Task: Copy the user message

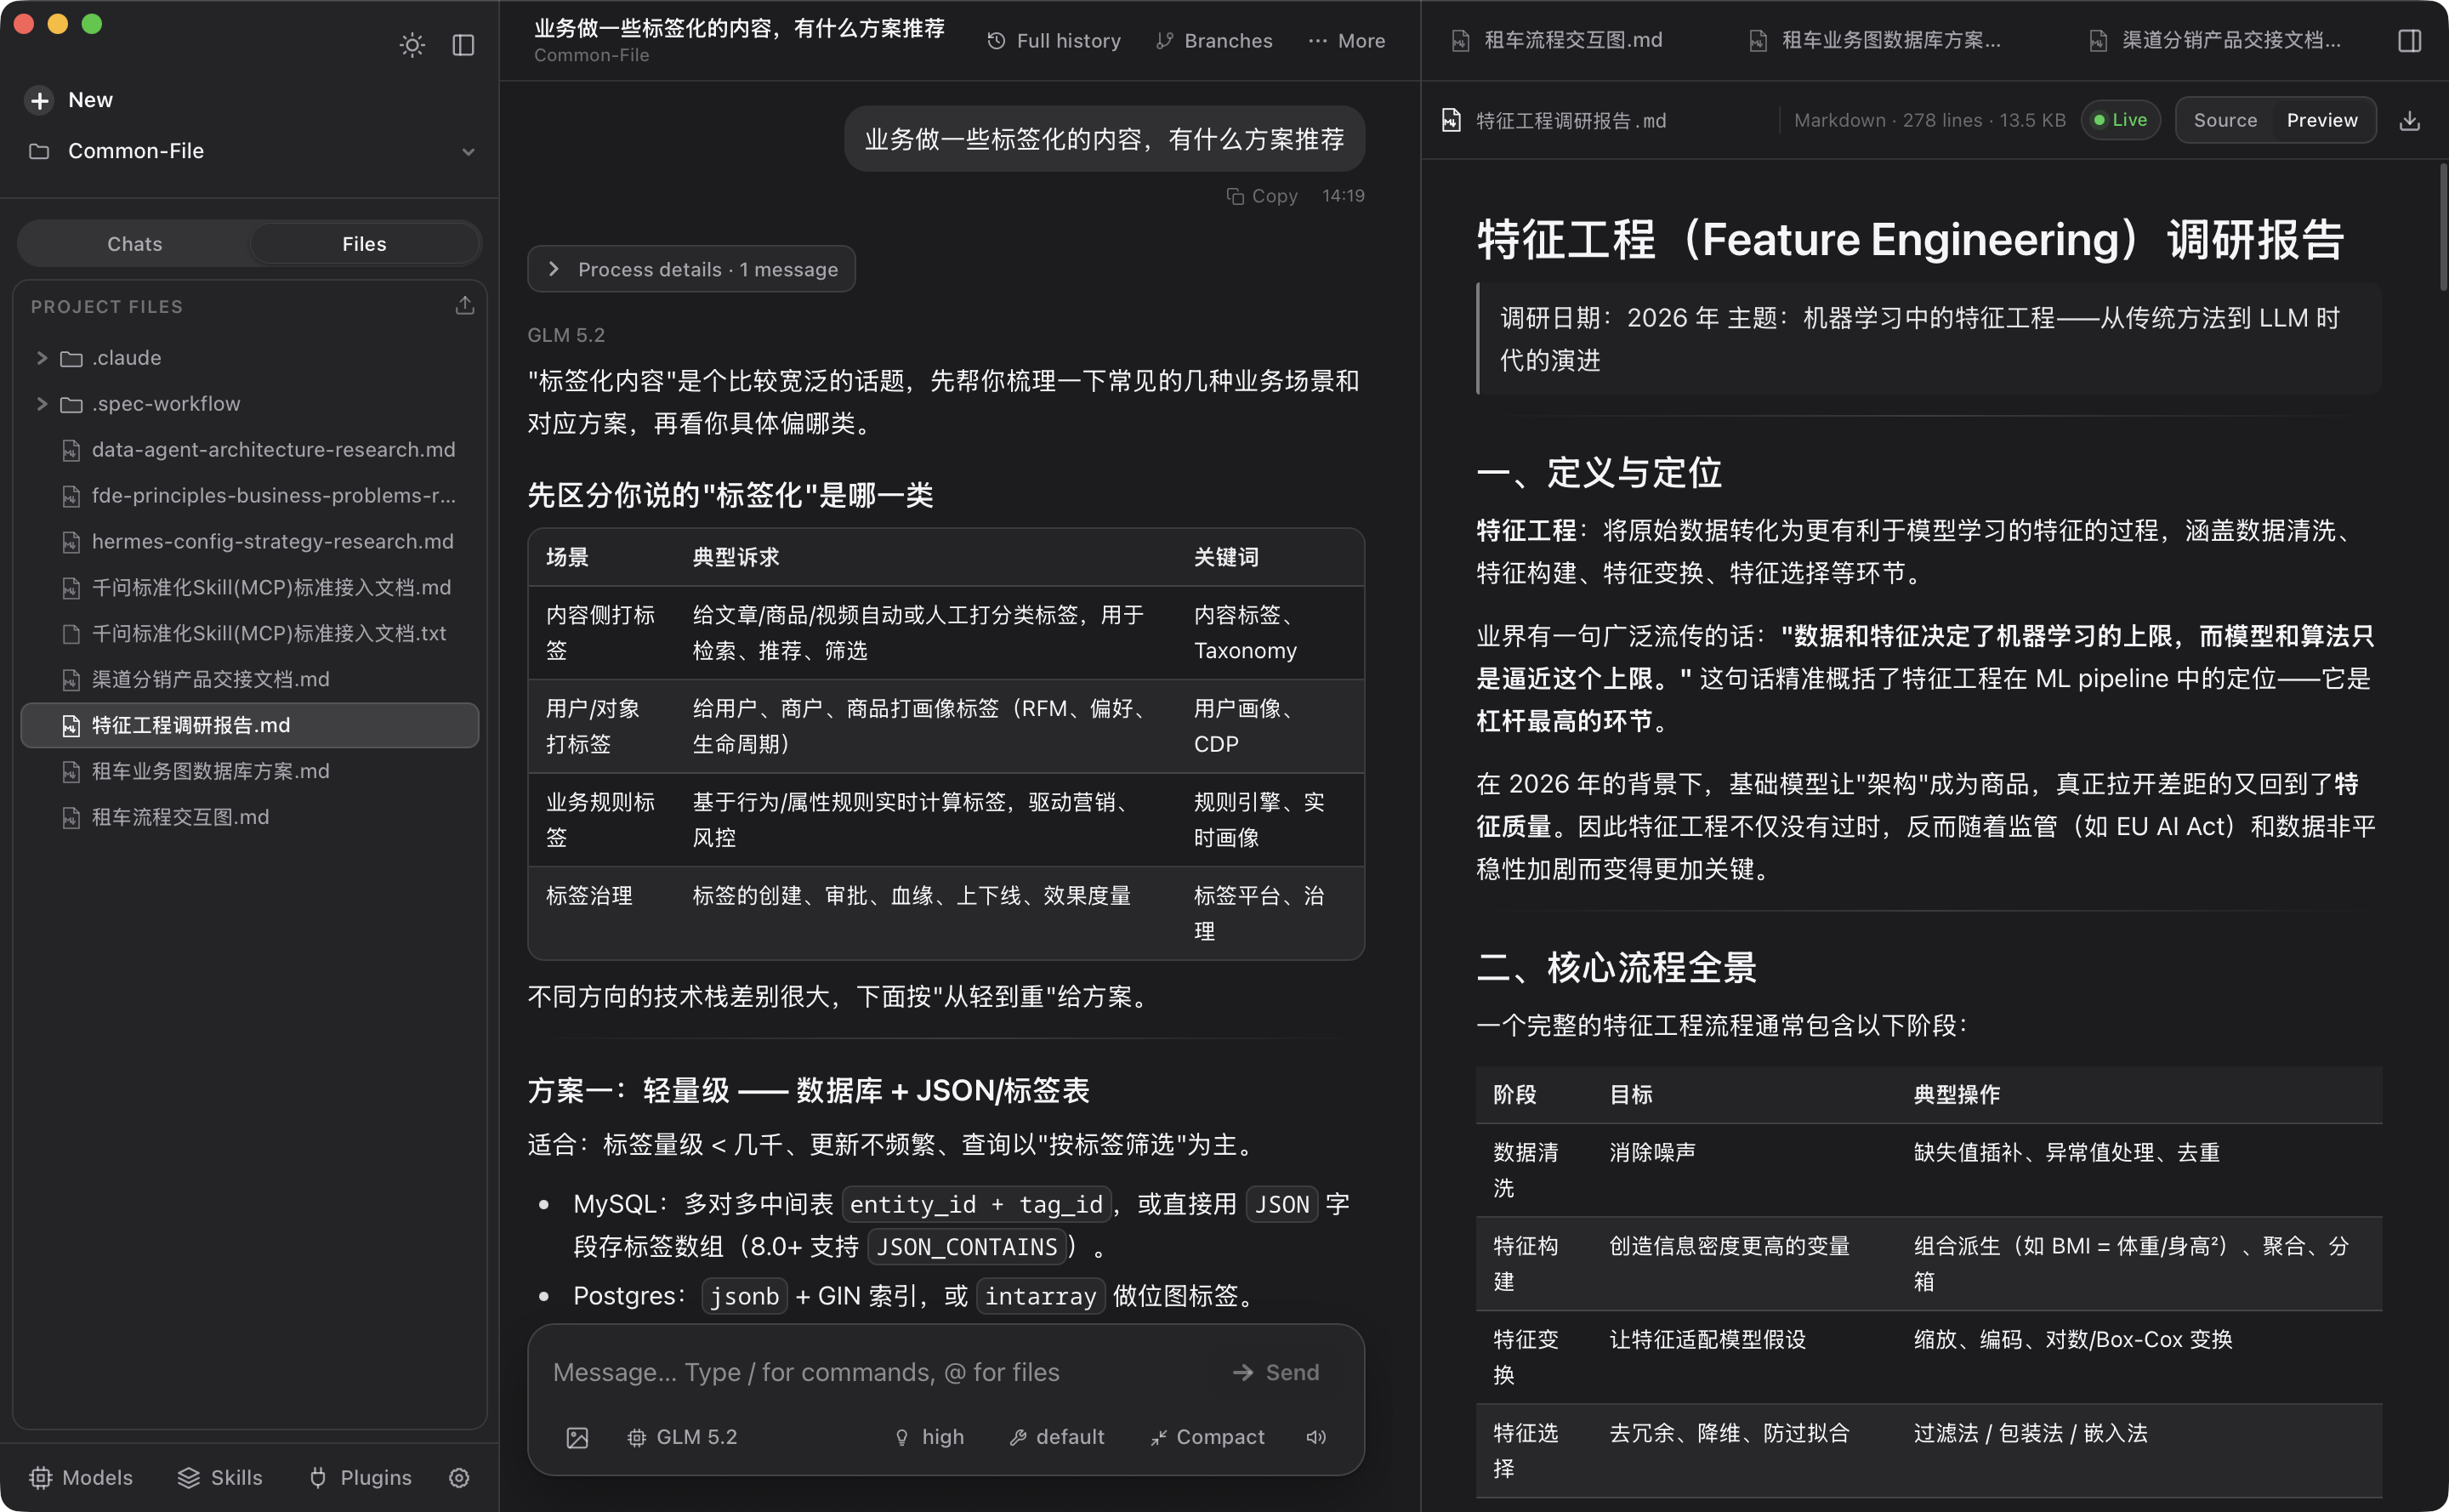Action: coord(1262,196)
